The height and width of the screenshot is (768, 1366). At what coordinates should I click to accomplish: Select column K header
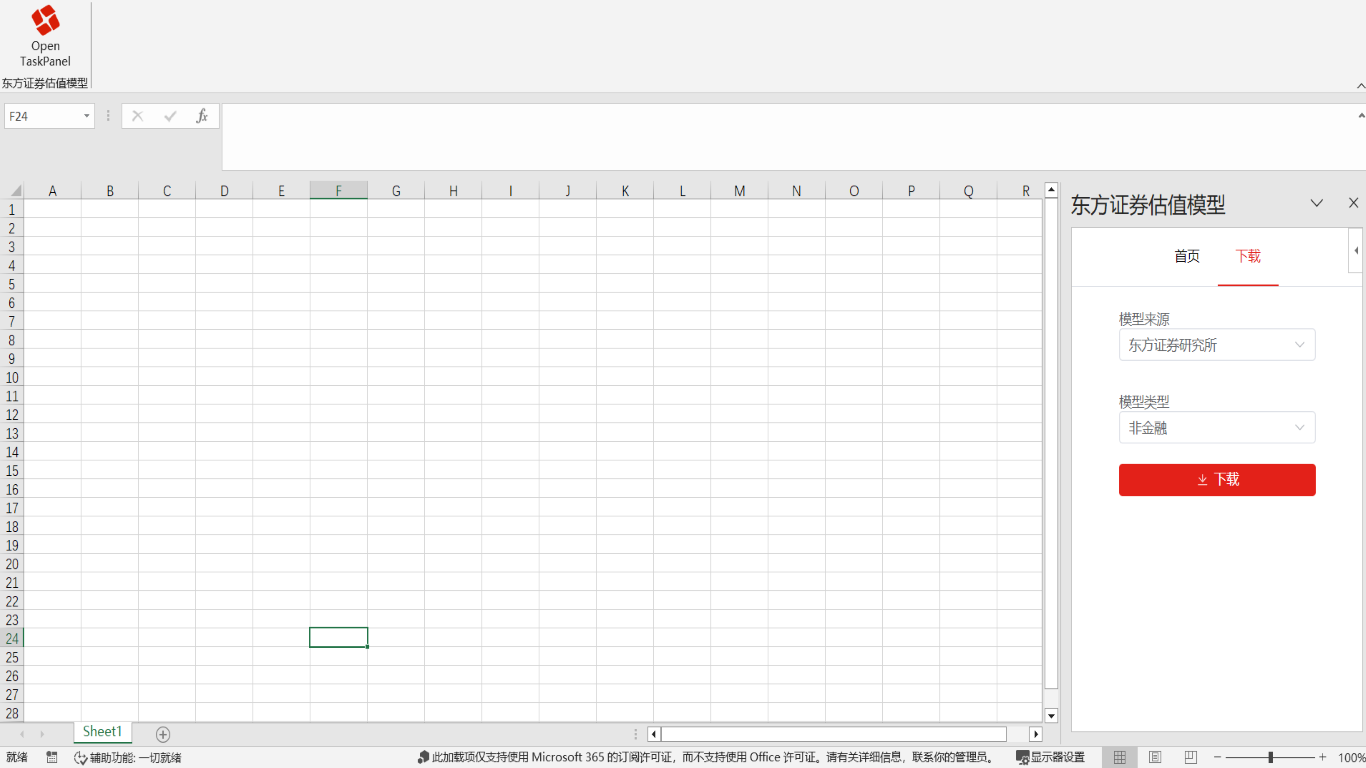(x=625, y=191)
